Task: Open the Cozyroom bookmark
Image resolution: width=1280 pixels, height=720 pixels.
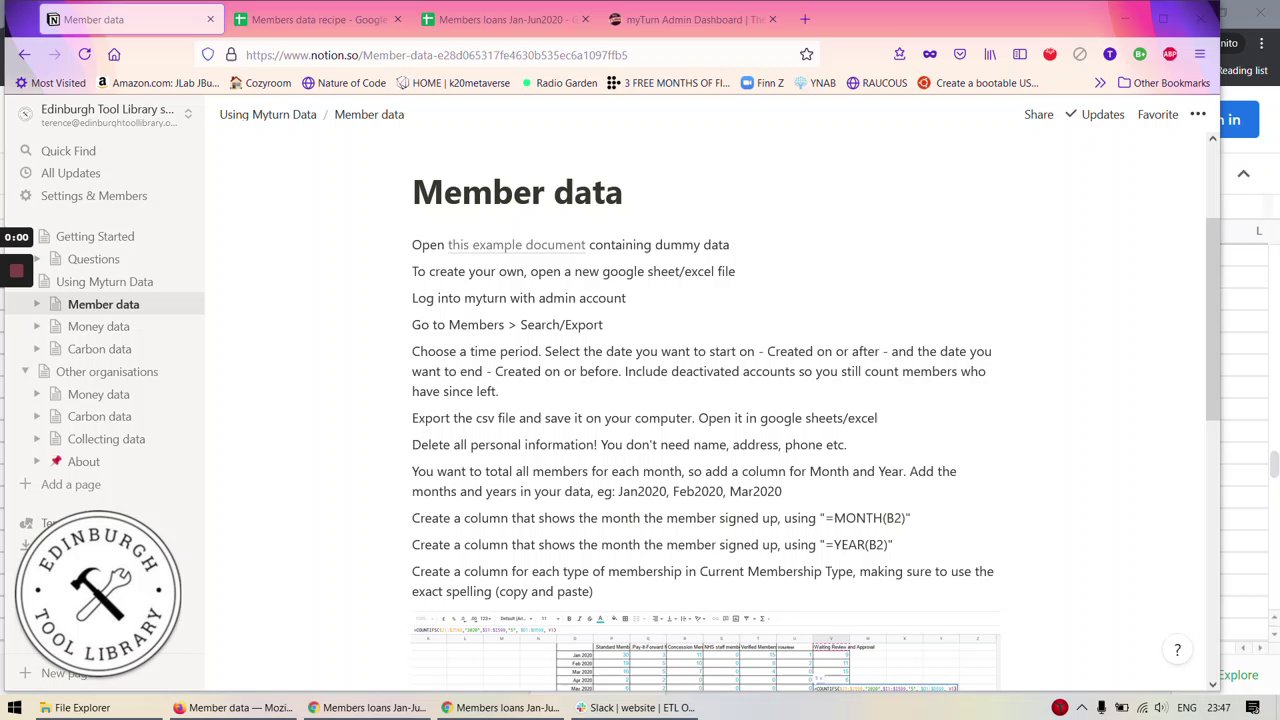Action: tap(260, 83)
